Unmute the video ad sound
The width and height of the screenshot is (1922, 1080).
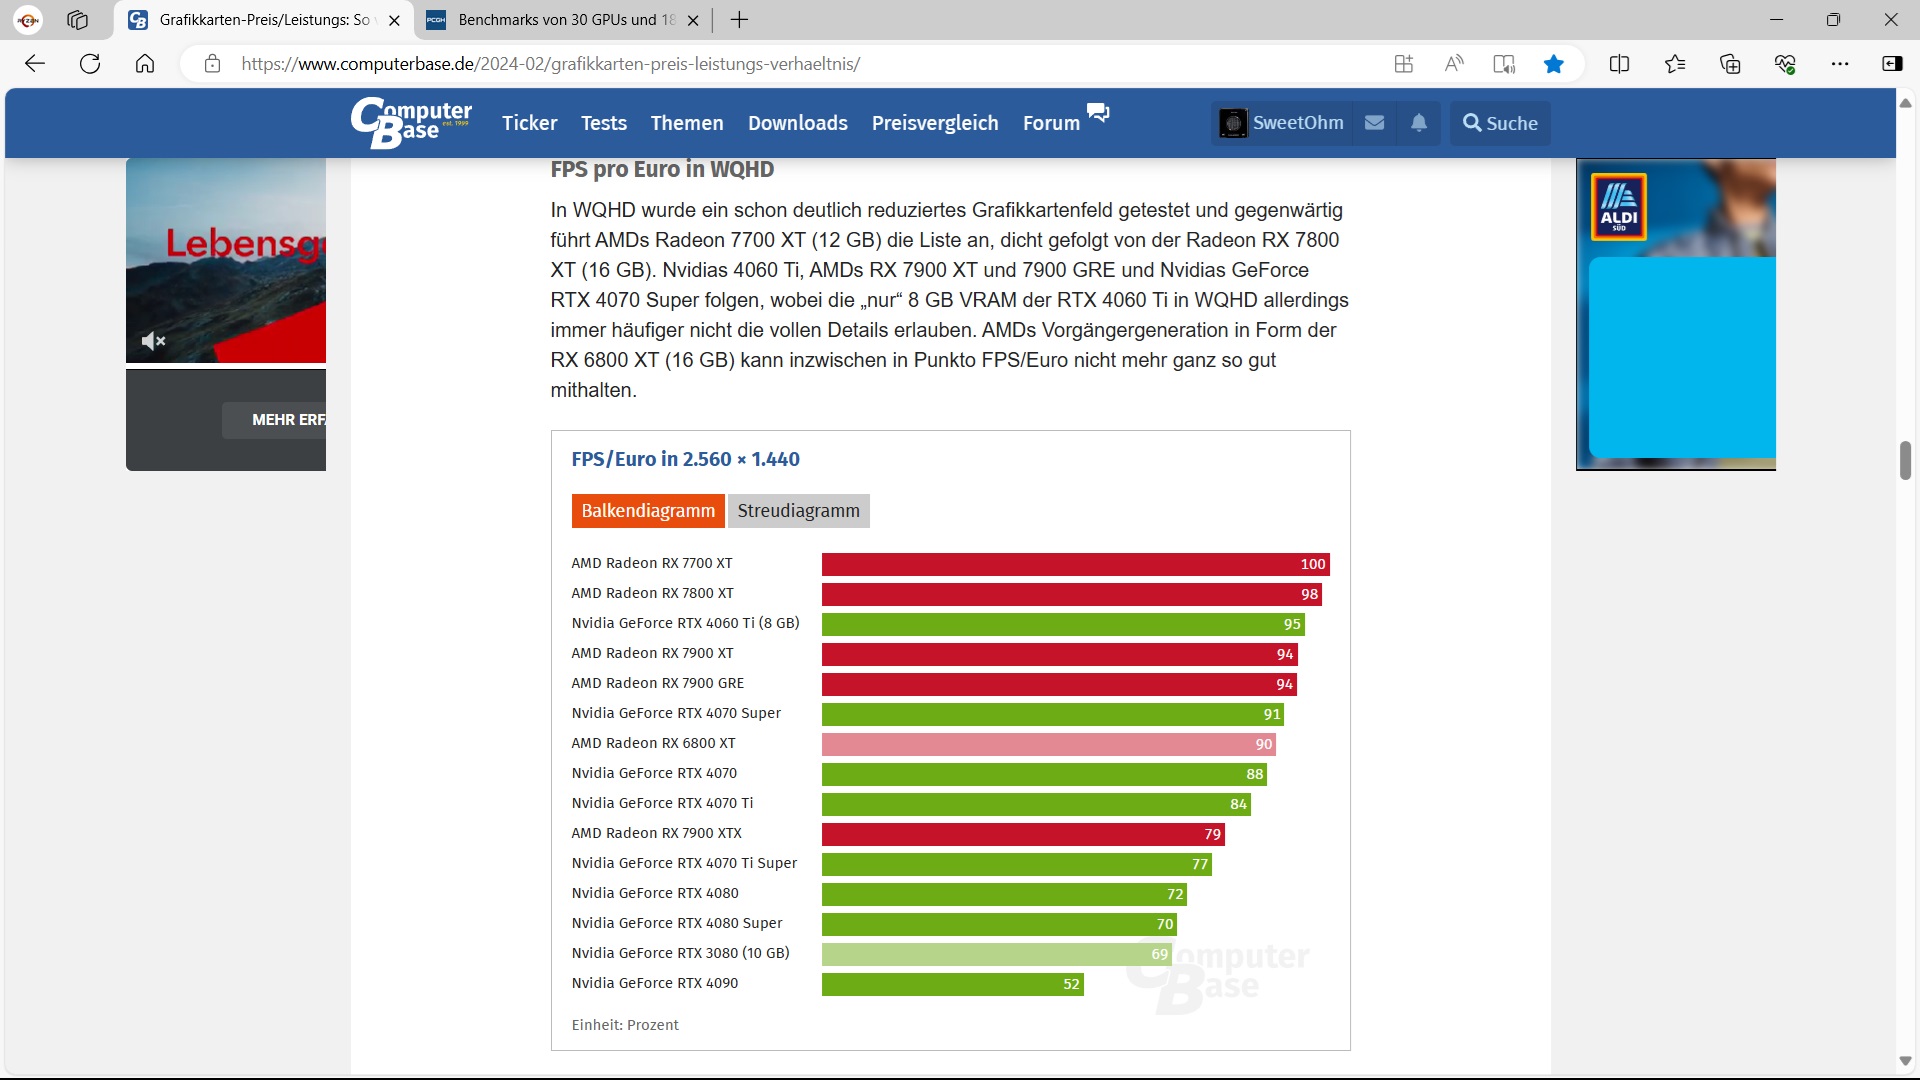pos(153,342)
